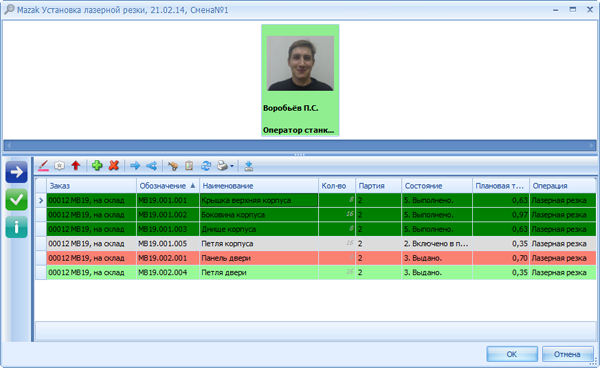Click the Кол-во column header

pos(337,186)
